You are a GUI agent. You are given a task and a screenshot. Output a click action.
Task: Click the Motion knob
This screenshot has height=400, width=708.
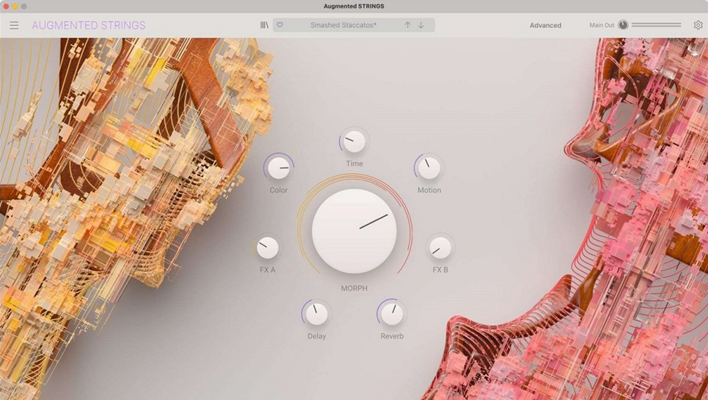(x=429, y=168)
